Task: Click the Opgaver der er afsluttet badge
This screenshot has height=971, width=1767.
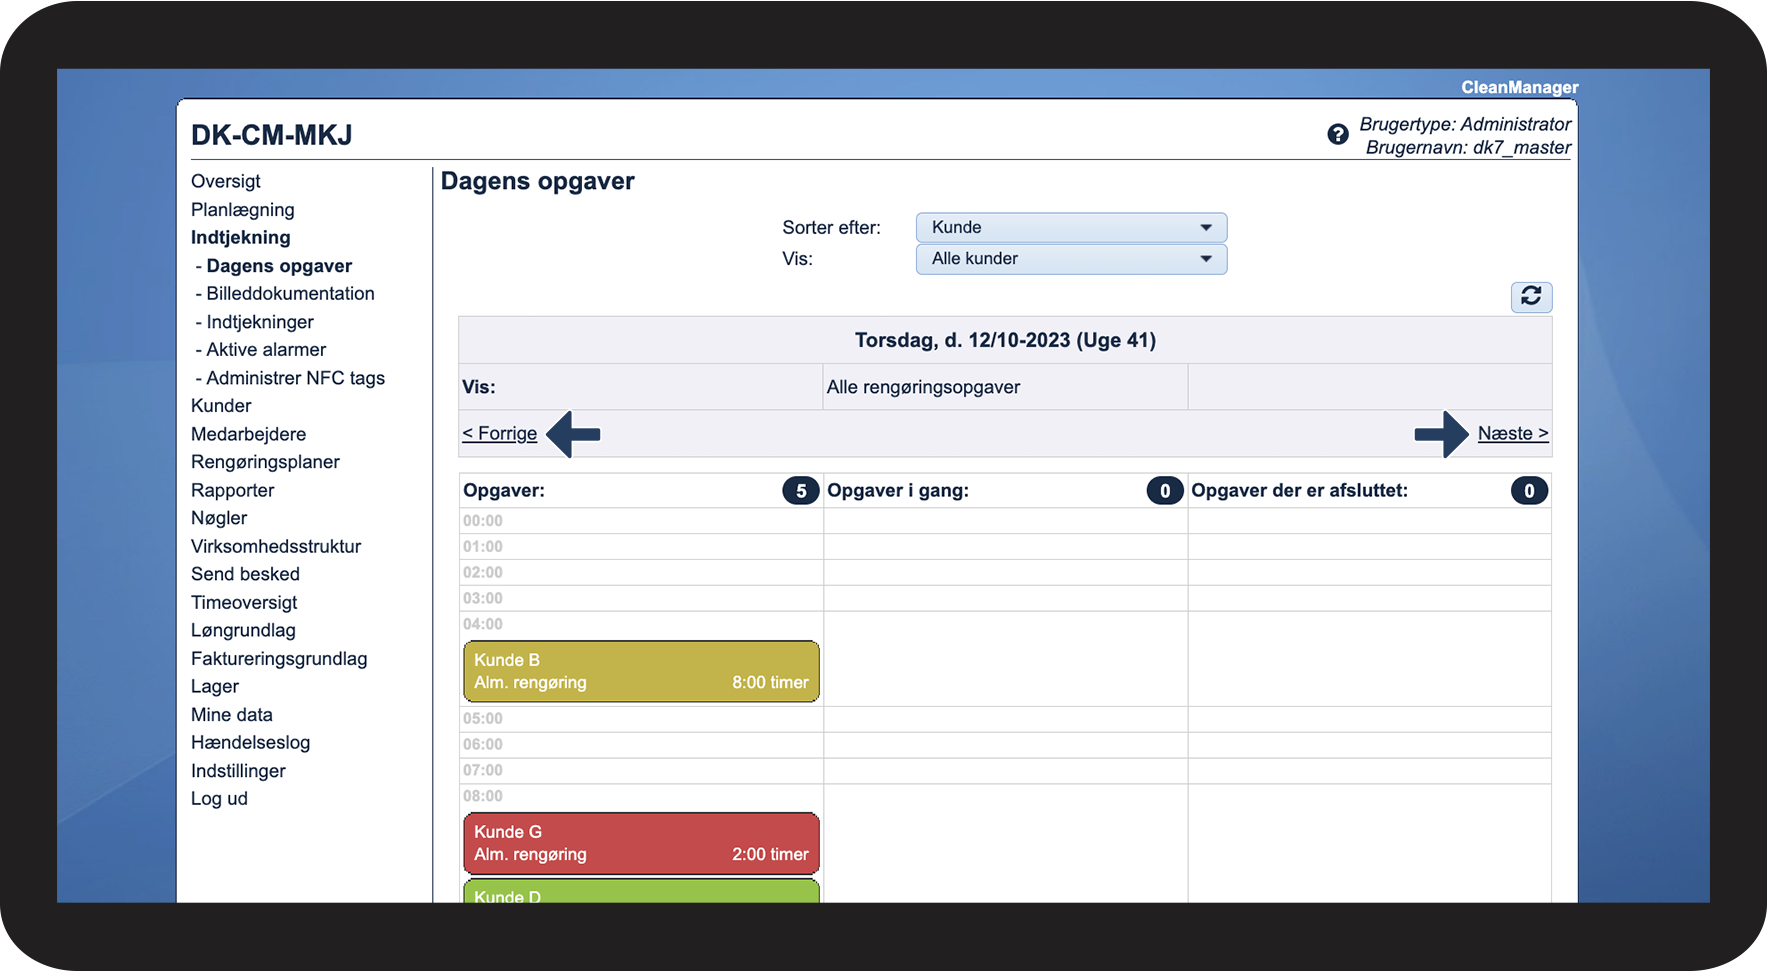Action: point(1528,491)
